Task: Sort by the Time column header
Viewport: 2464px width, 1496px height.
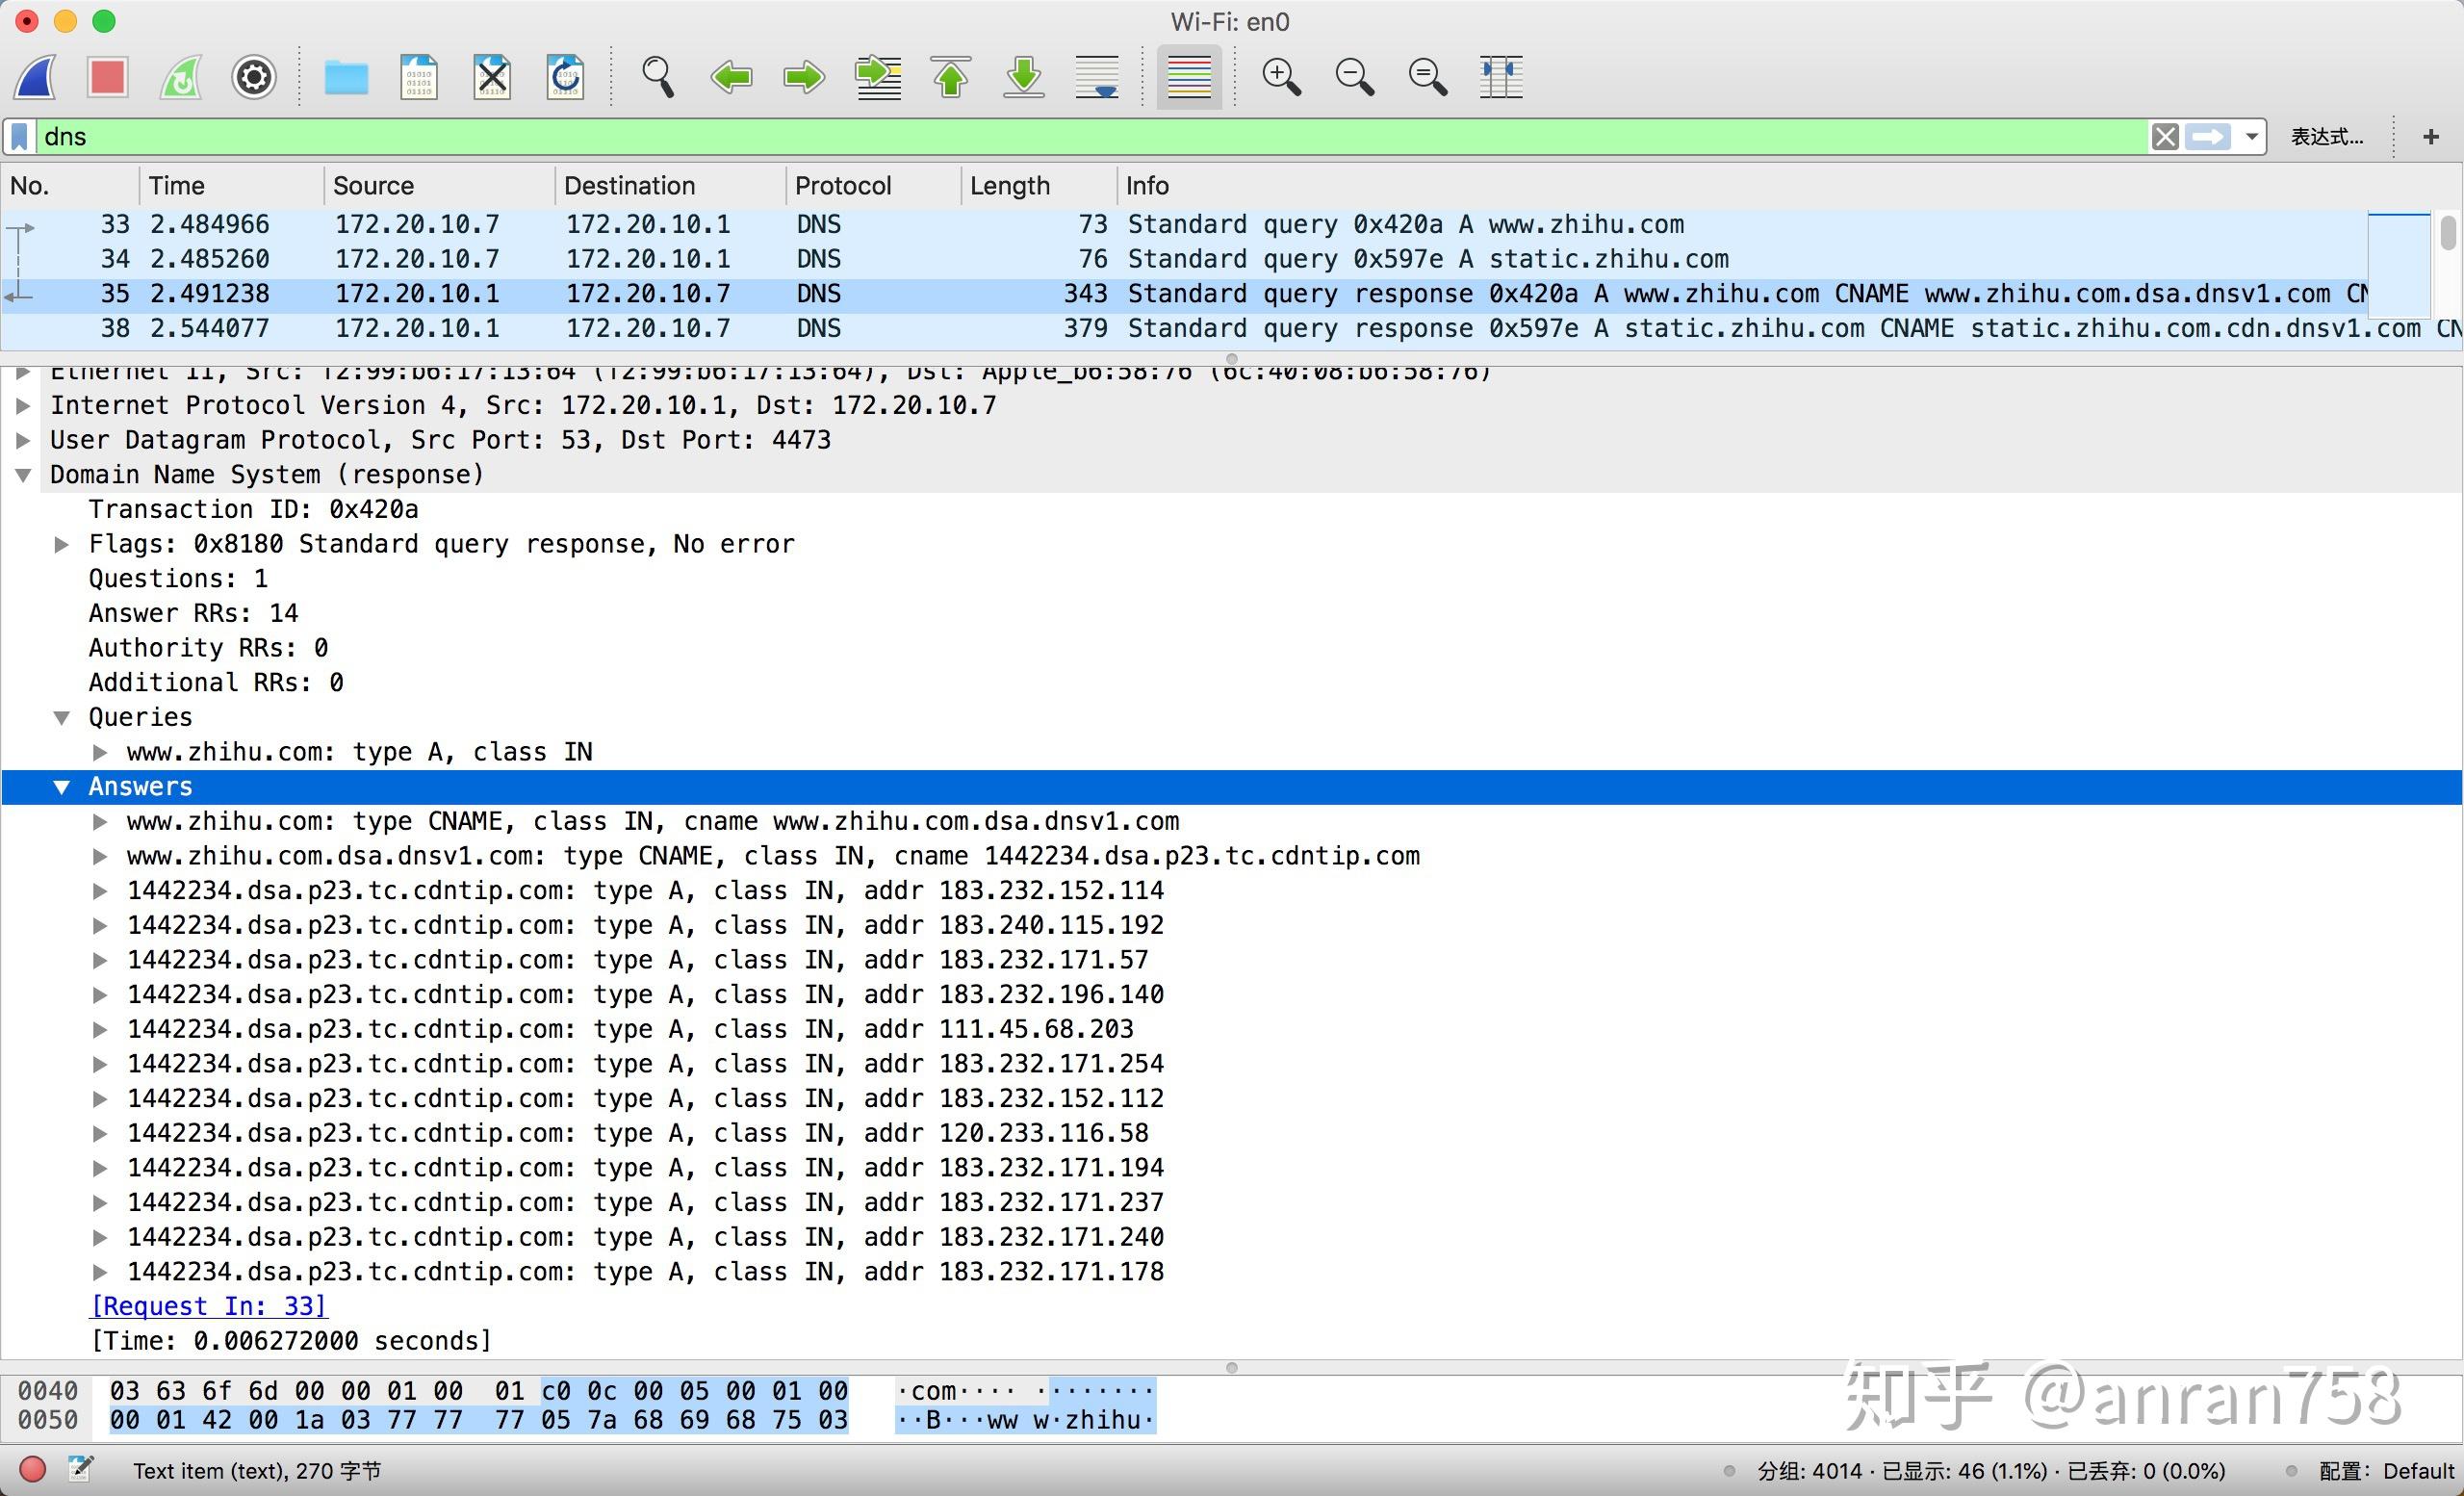Action: pyautogui.click(x=232, y=186)
